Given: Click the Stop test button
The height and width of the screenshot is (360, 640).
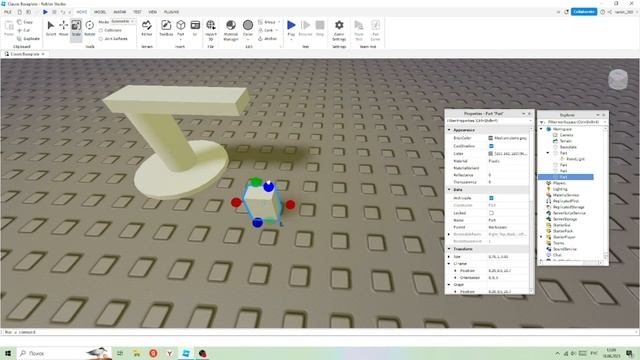Looking at the screenshot, I should (x=320, y=29).
